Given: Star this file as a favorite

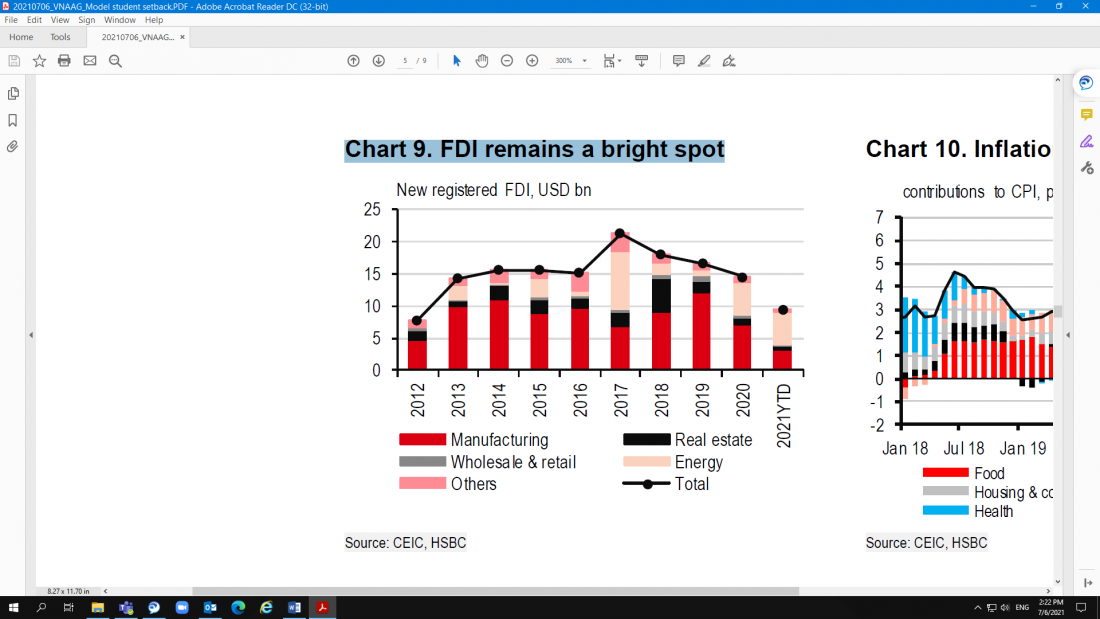Looking at the screenshot, I should pos(39,61).
